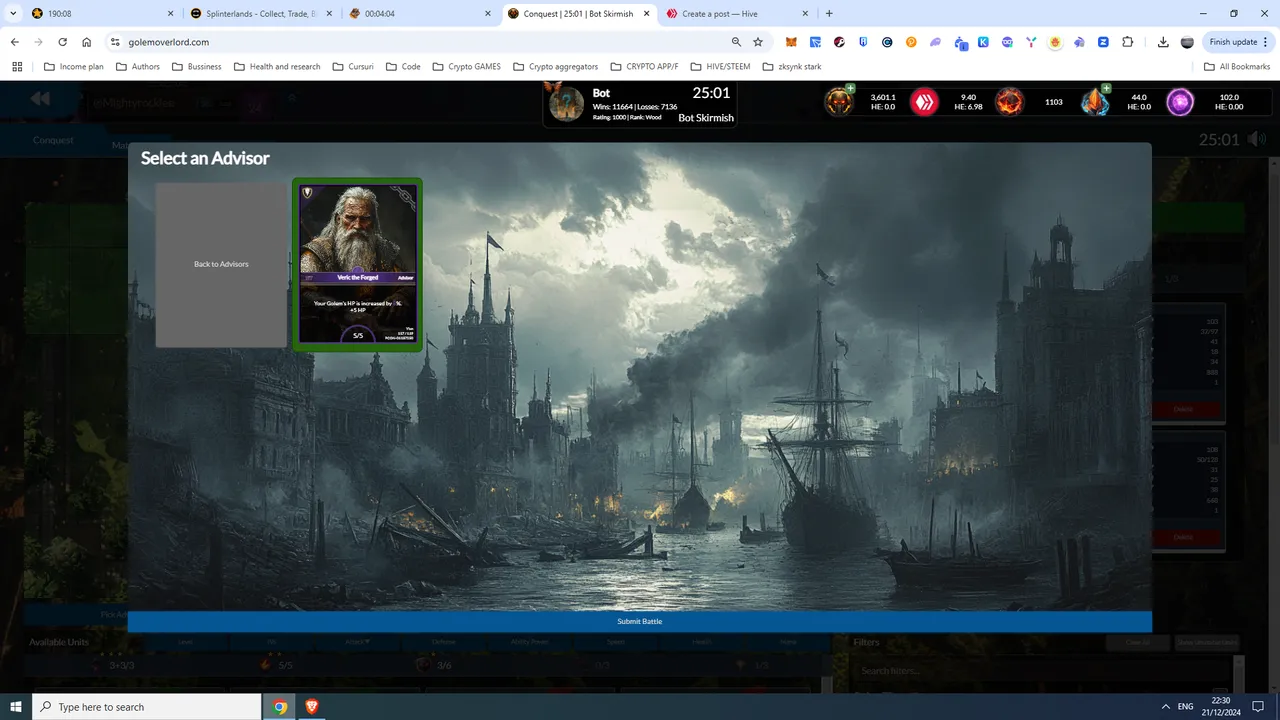Toggle the game sound speaker icon
1280x720 pixels.
point(1257,139)
